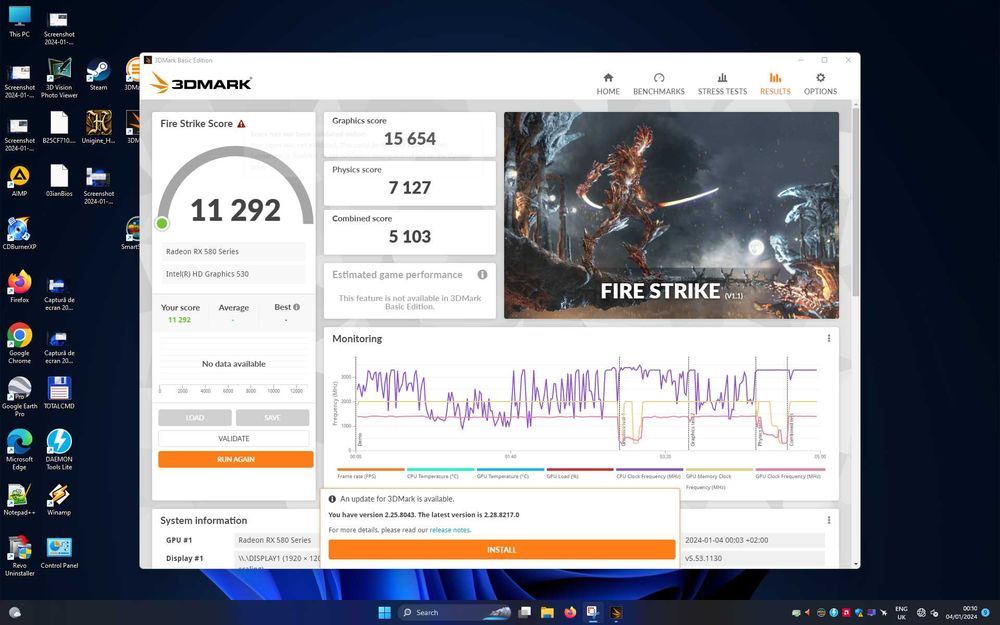Toggle GPU Memory Clock legend in Monitoring

[719, 478]
